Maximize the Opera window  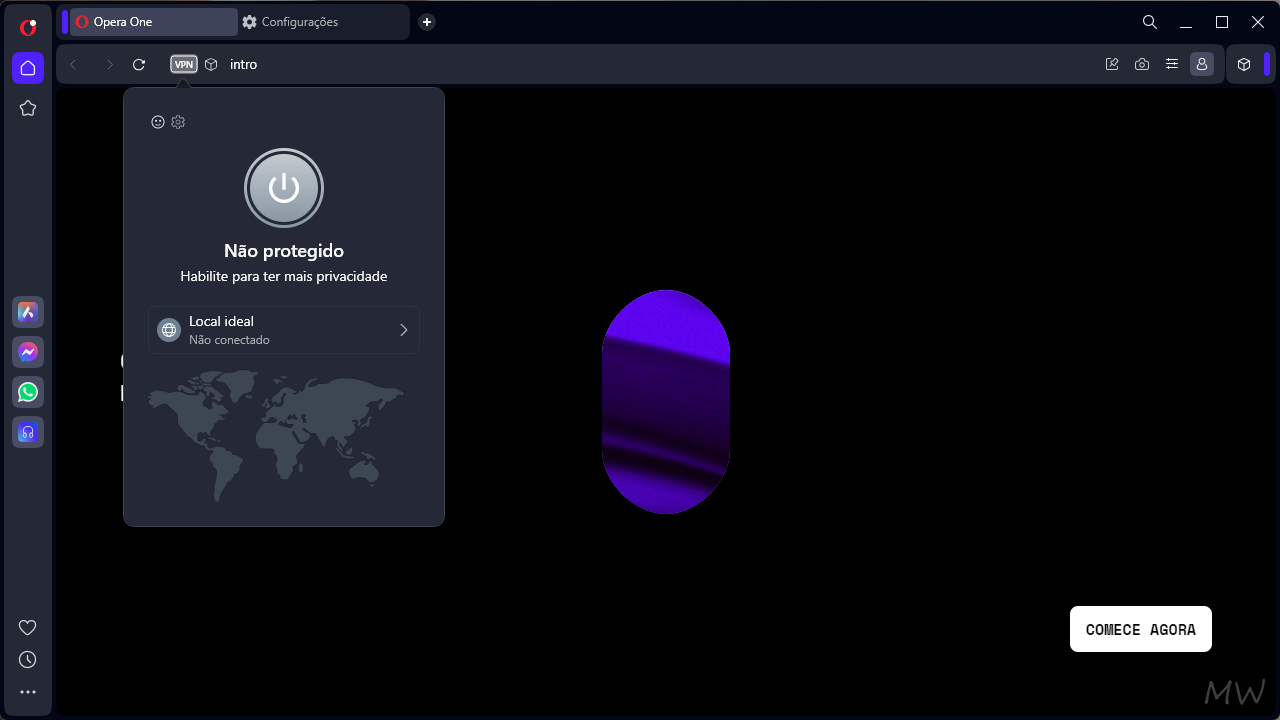[x=1222, y=22]
